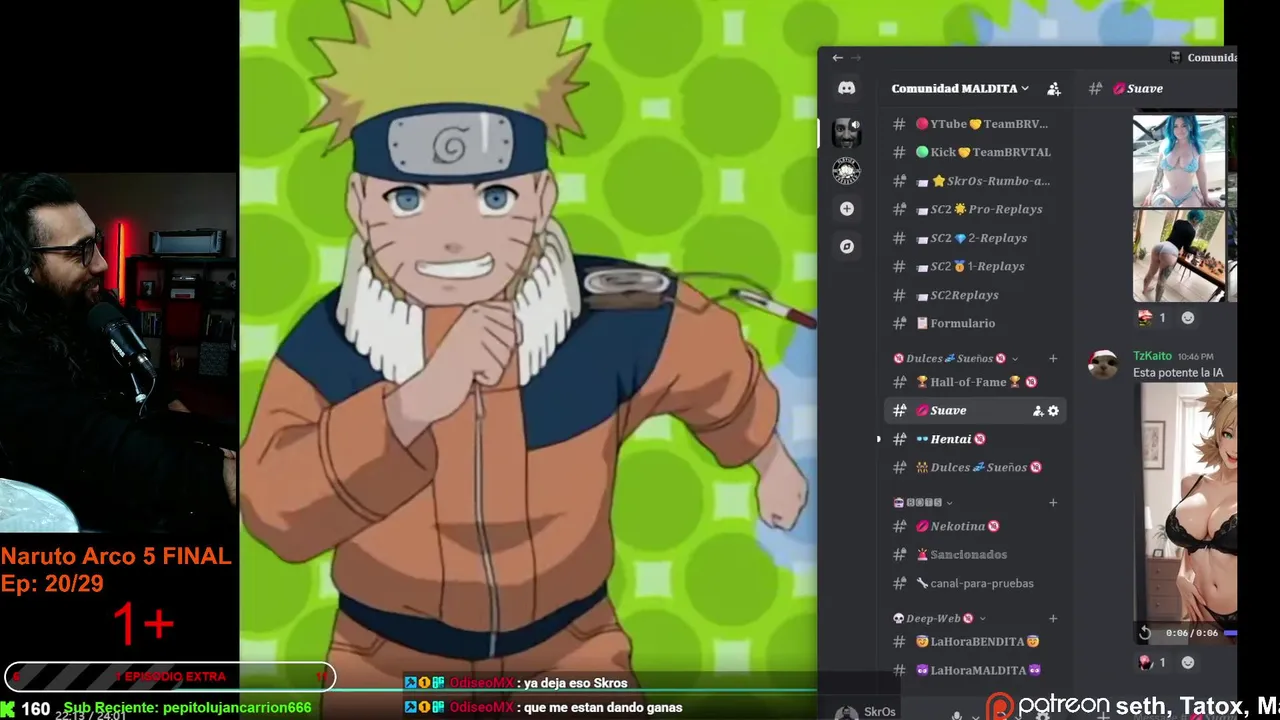Go back with the left arrow
Viewport: 1280px width, 720px height.
click(838, 58)
